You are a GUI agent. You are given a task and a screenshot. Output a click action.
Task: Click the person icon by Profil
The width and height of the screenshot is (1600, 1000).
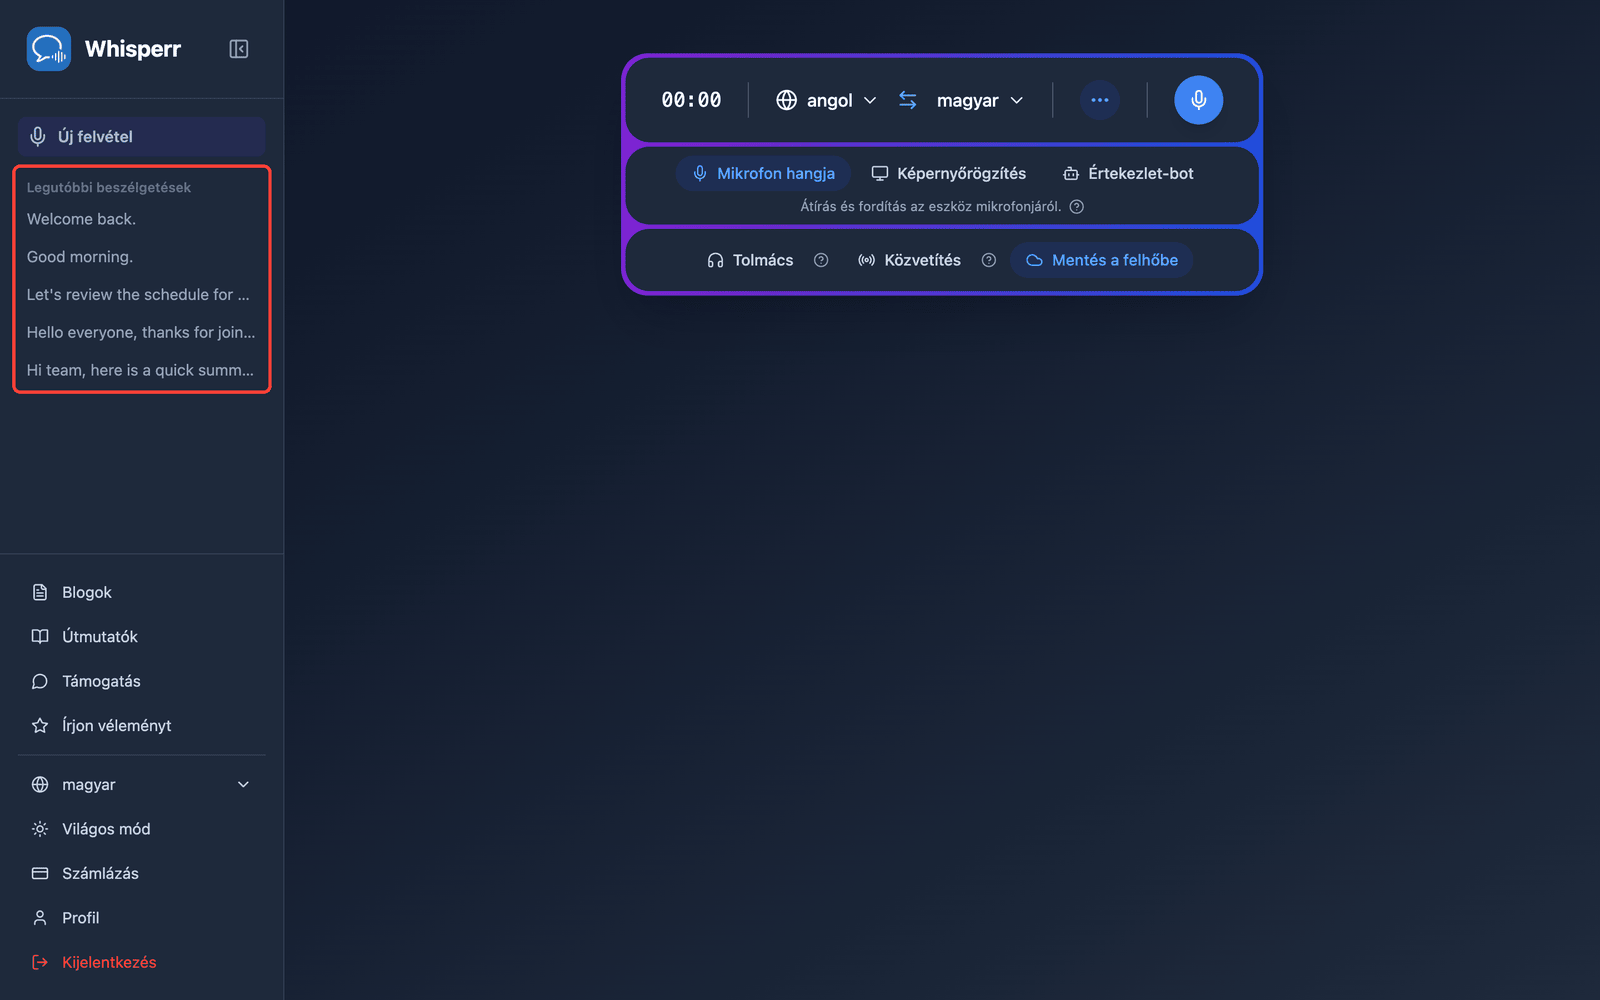pos(40,918)
